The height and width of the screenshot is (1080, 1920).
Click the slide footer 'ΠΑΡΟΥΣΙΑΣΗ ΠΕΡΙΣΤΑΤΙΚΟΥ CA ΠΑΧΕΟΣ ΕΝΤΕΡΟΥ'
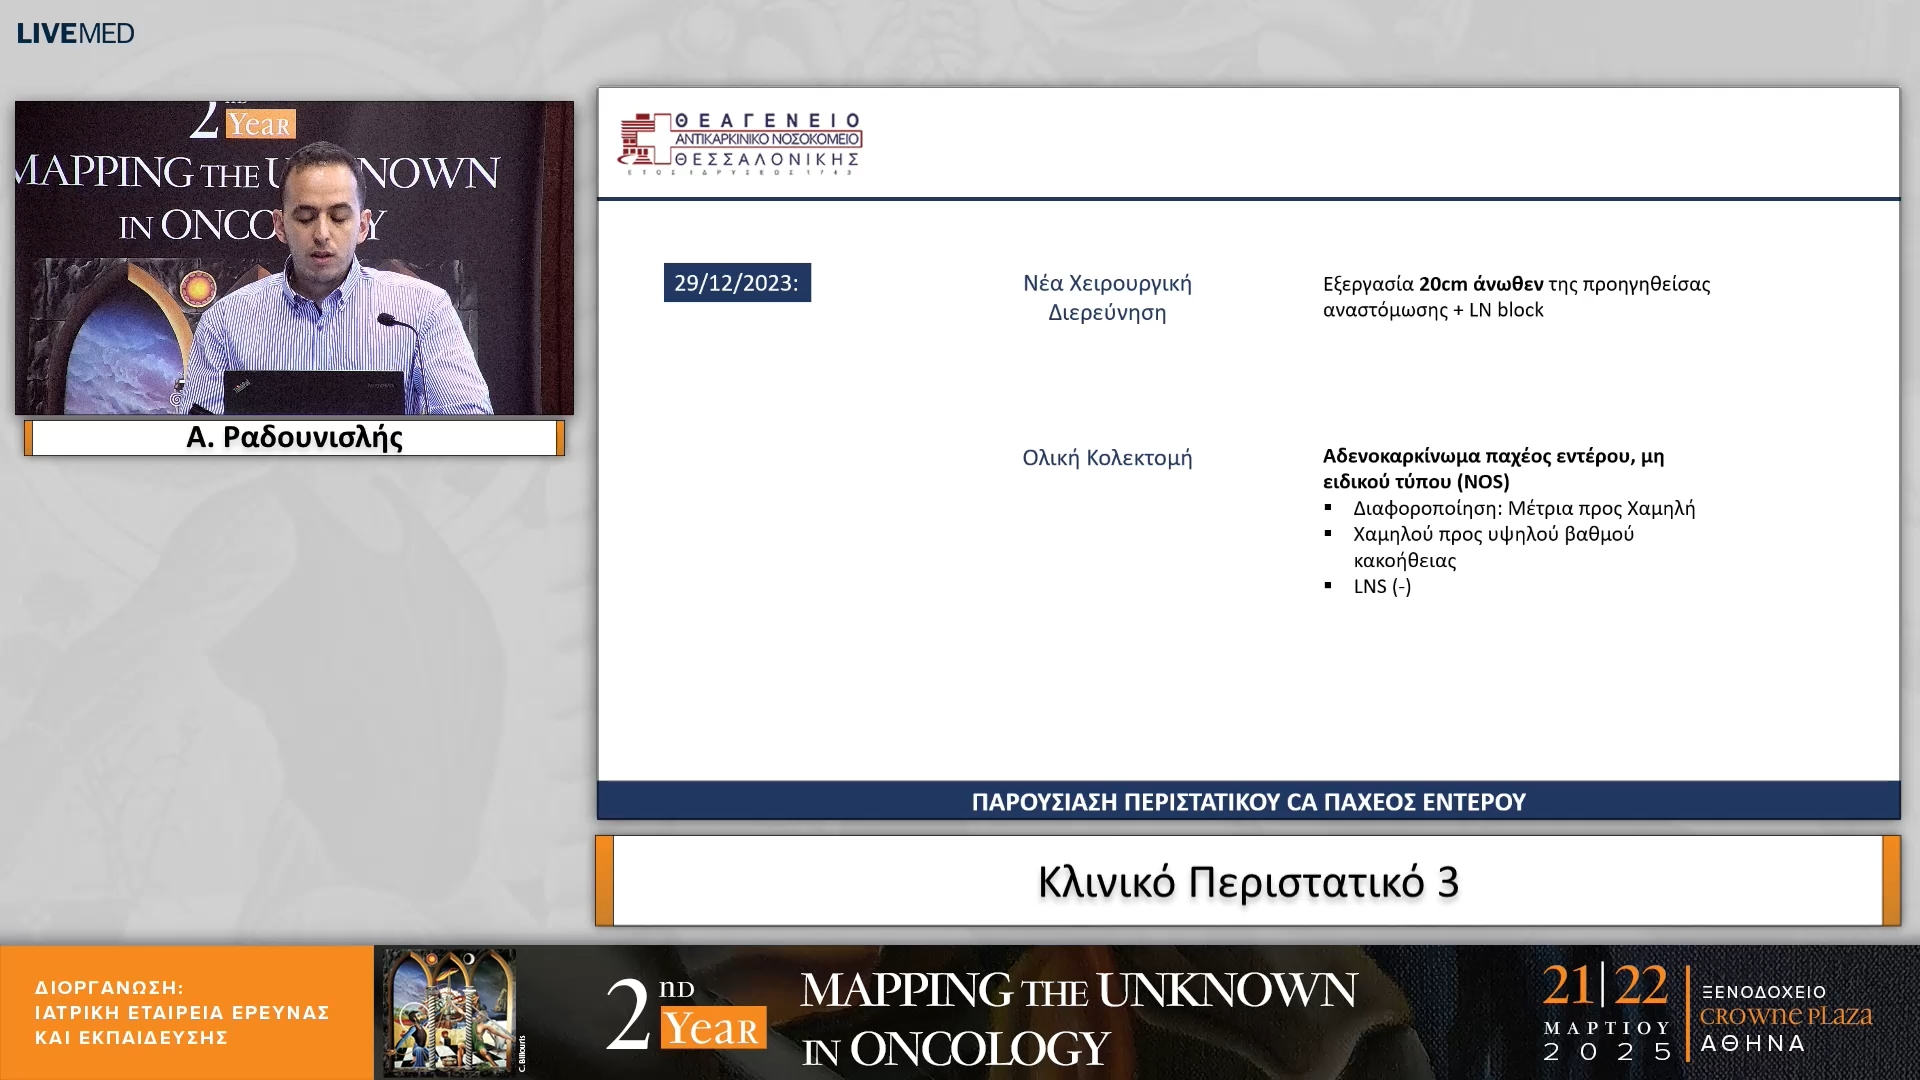click(1248, 802)
